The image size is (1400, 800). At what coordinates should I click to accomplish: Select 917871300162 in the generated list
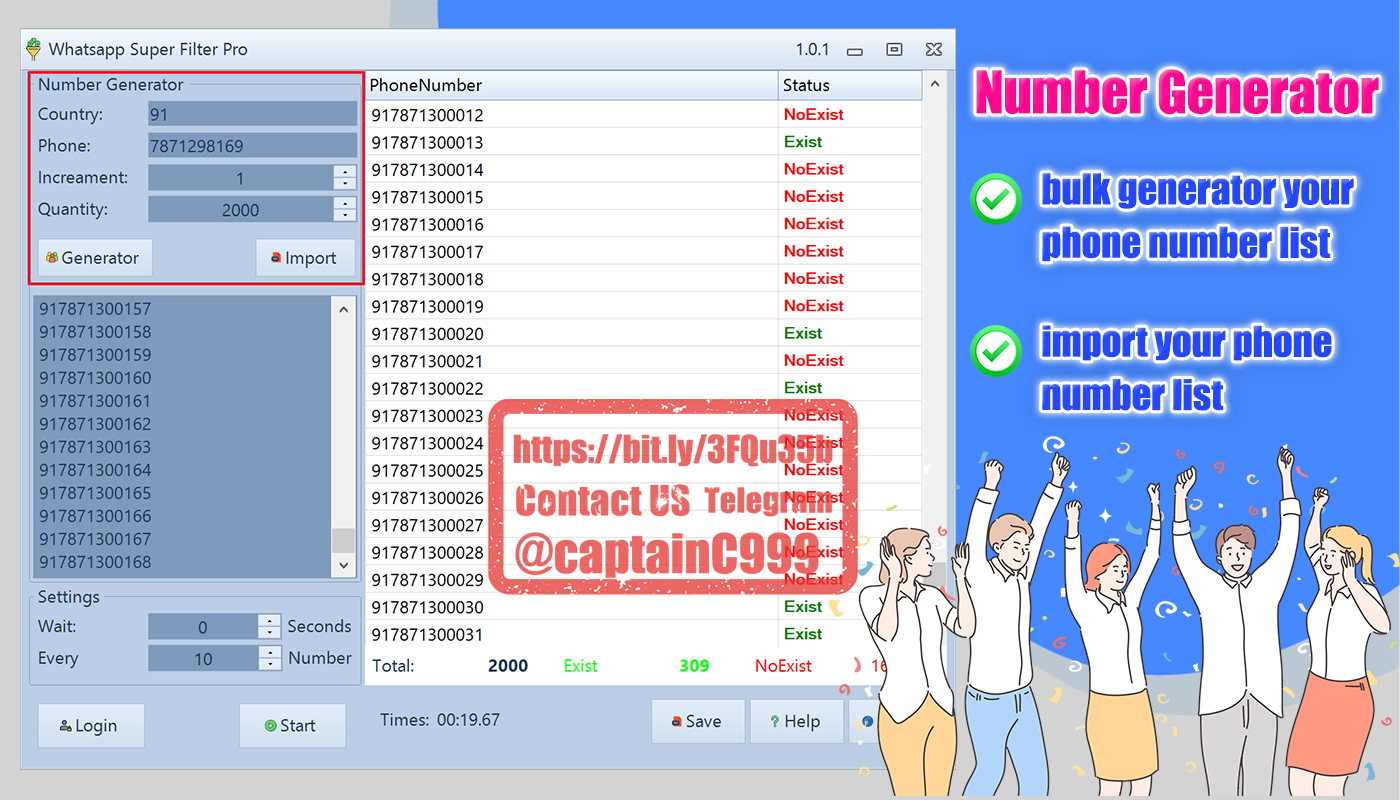(95, 424)
